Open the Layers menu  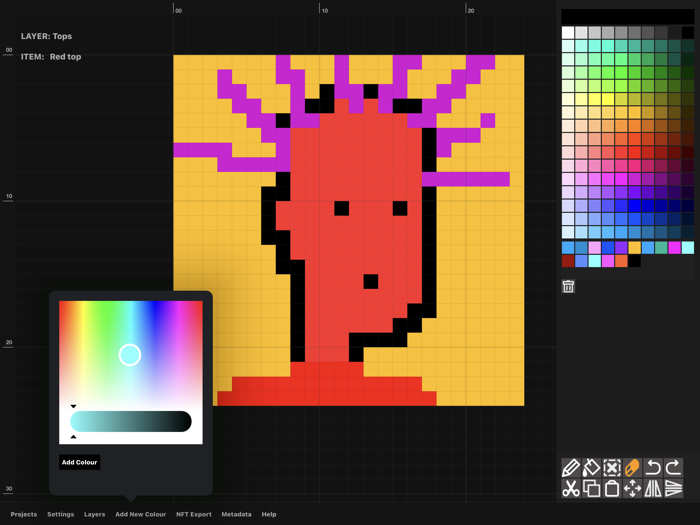point(95,514)
